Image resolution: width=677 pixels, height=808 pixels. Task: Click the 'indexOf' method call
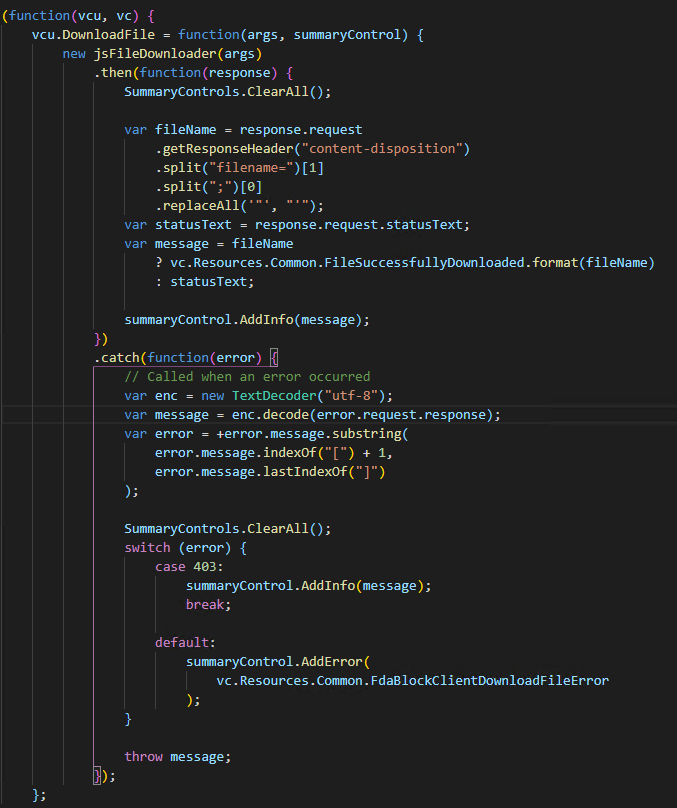coord(290,453)
